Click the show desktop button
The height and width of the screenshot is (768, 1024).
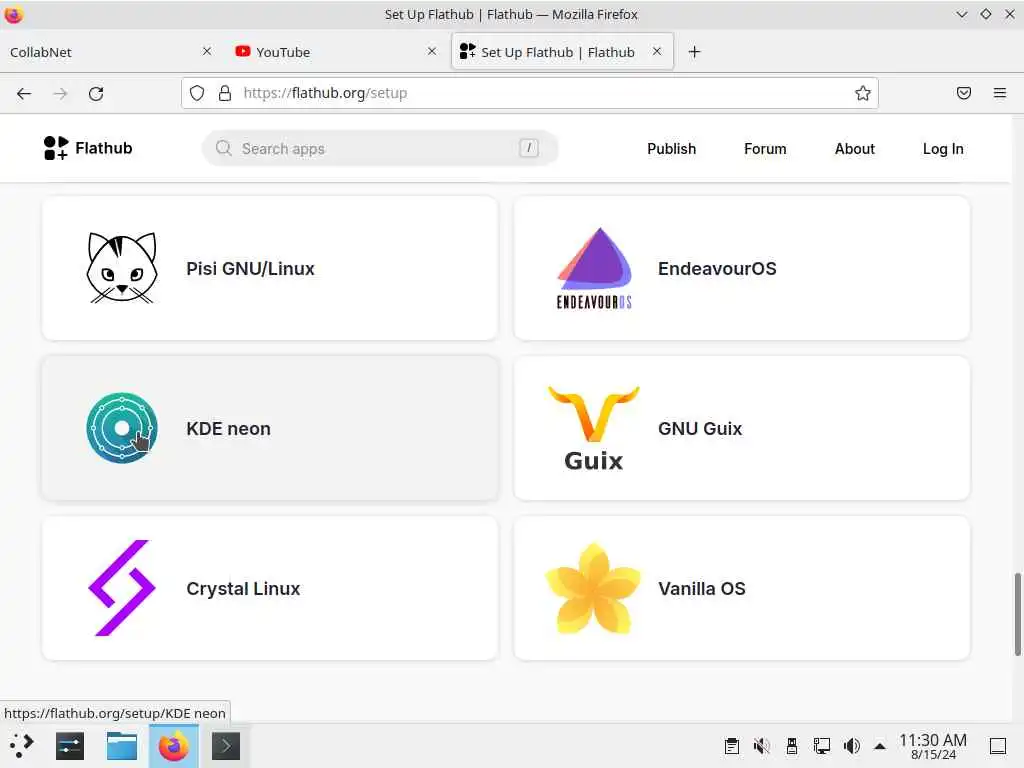tap(998, 746)
